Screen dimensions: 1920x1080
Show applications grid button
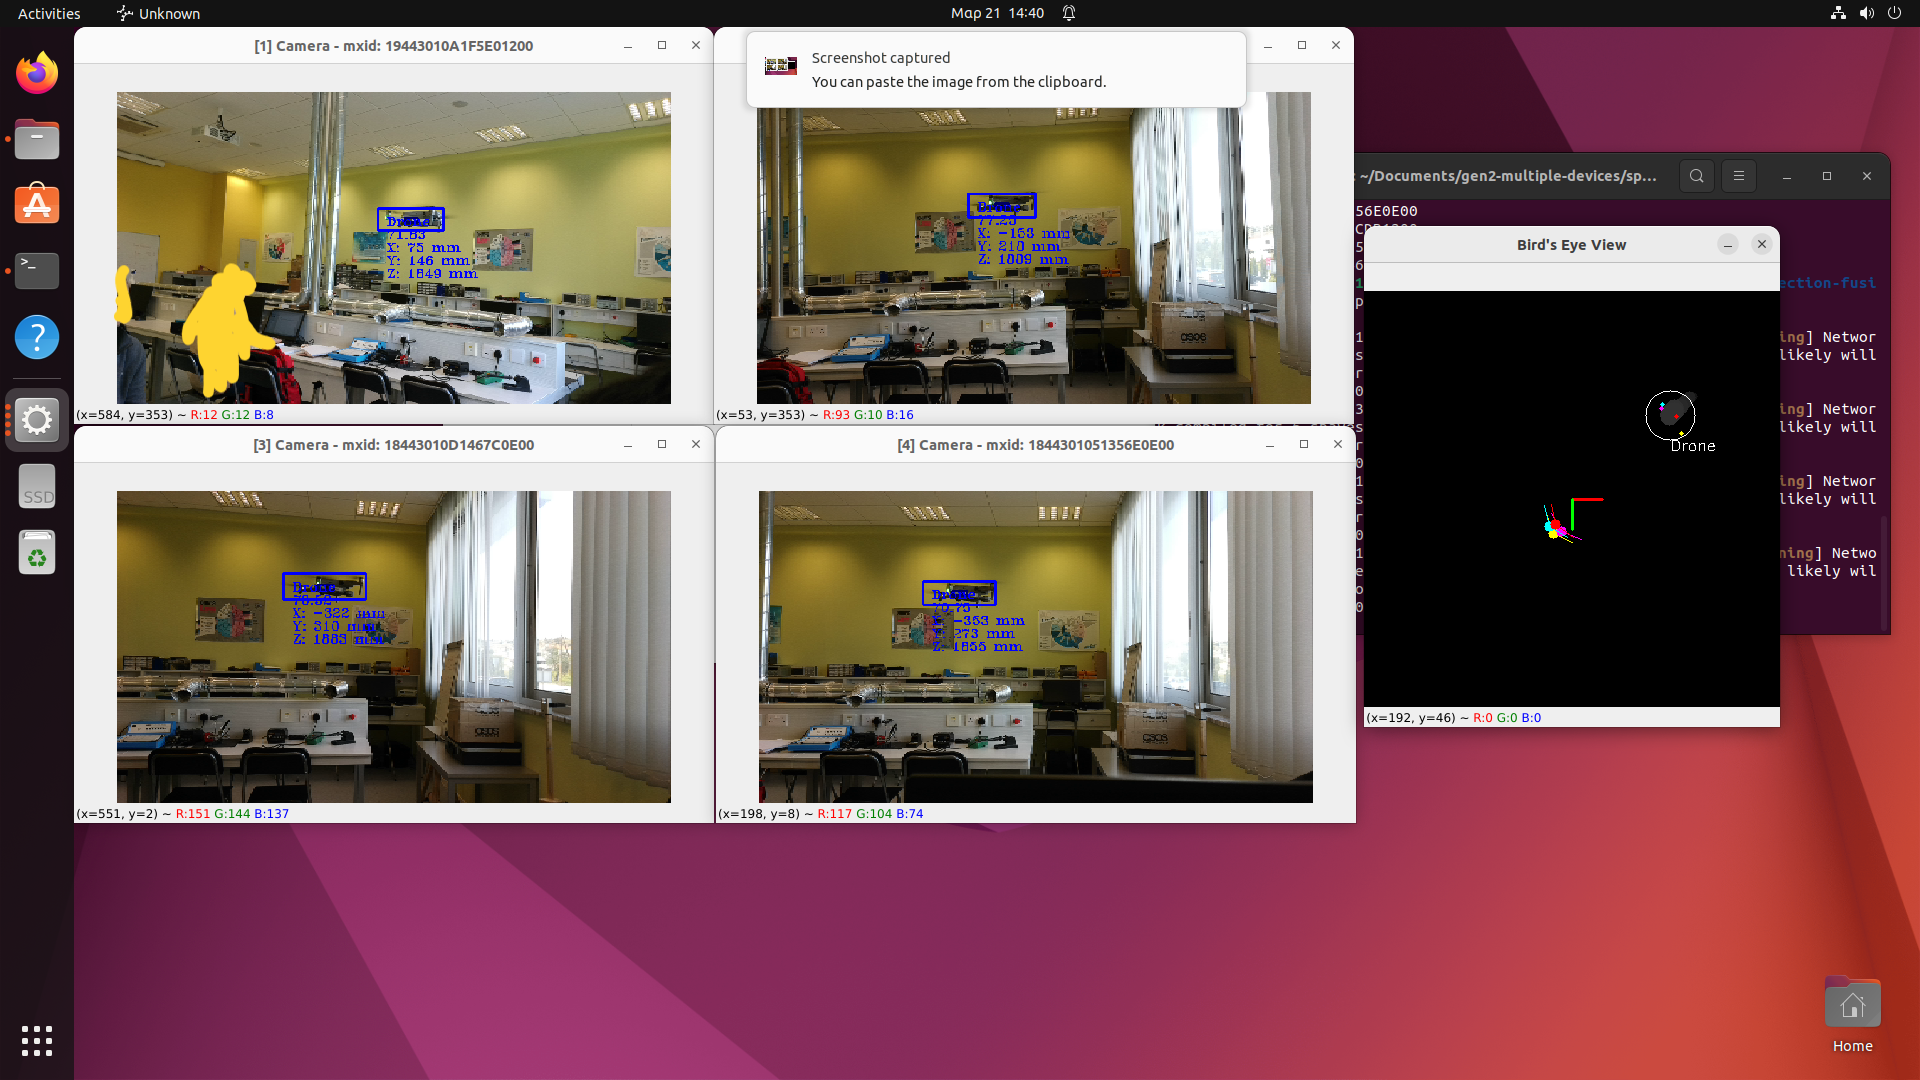click(x=37, y=1041)
